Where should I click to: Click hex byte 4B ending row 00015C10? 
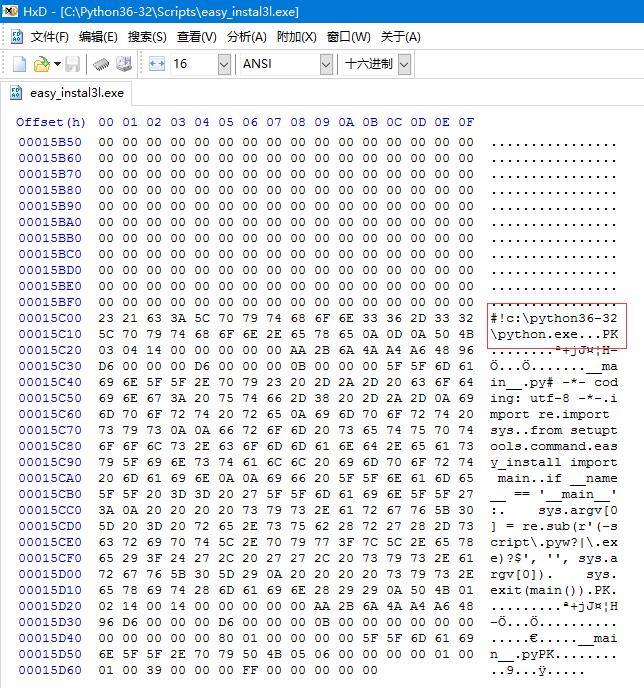pyautogui.click(x=466, y=334)
